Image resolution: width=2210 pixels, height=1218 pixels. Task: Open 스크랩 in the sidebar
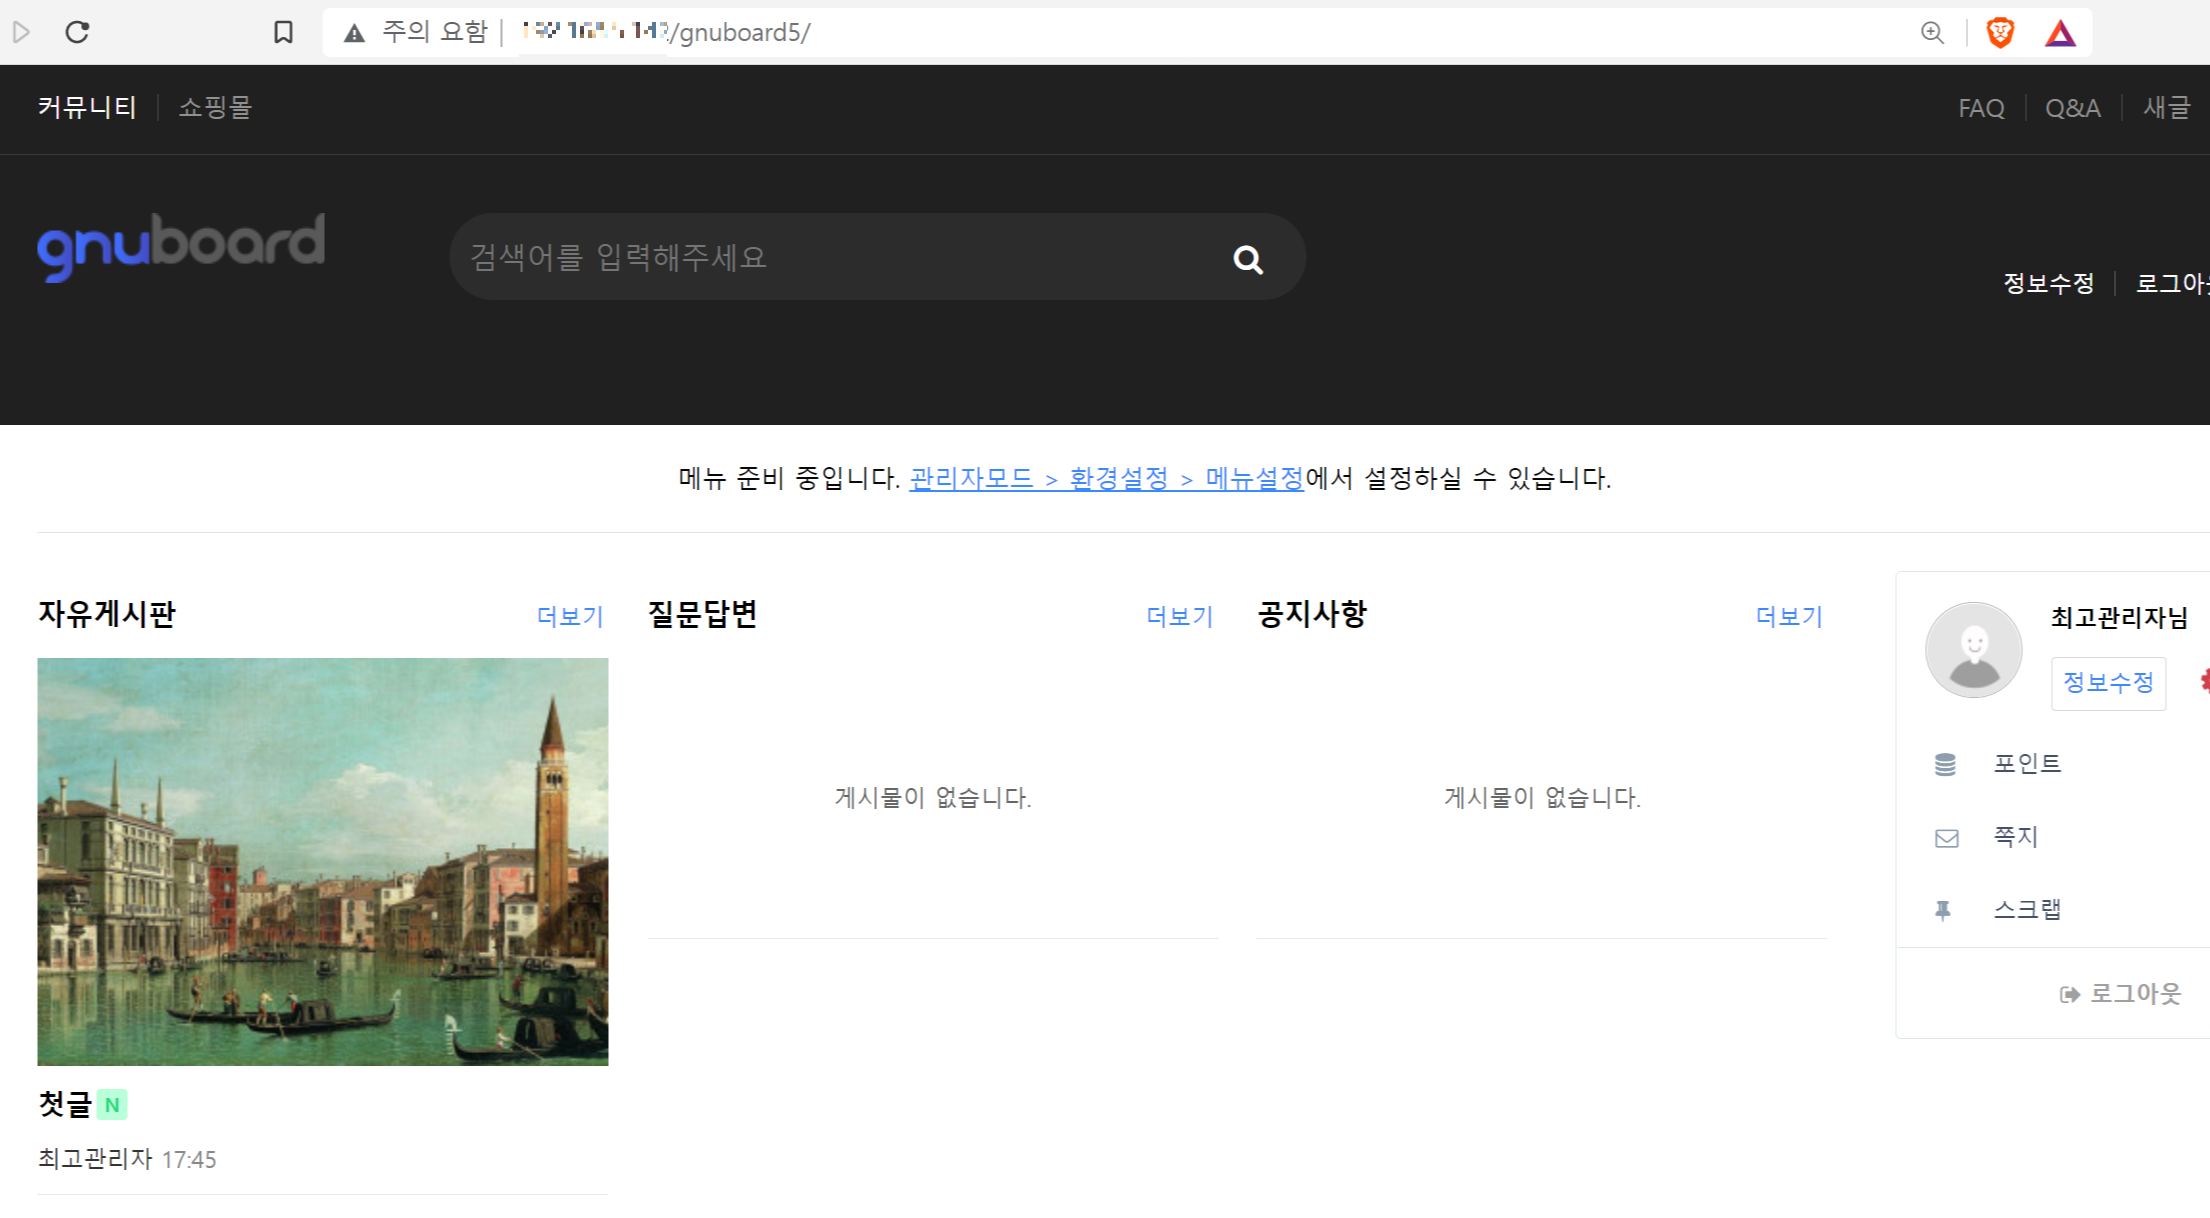click(2027, 910)
